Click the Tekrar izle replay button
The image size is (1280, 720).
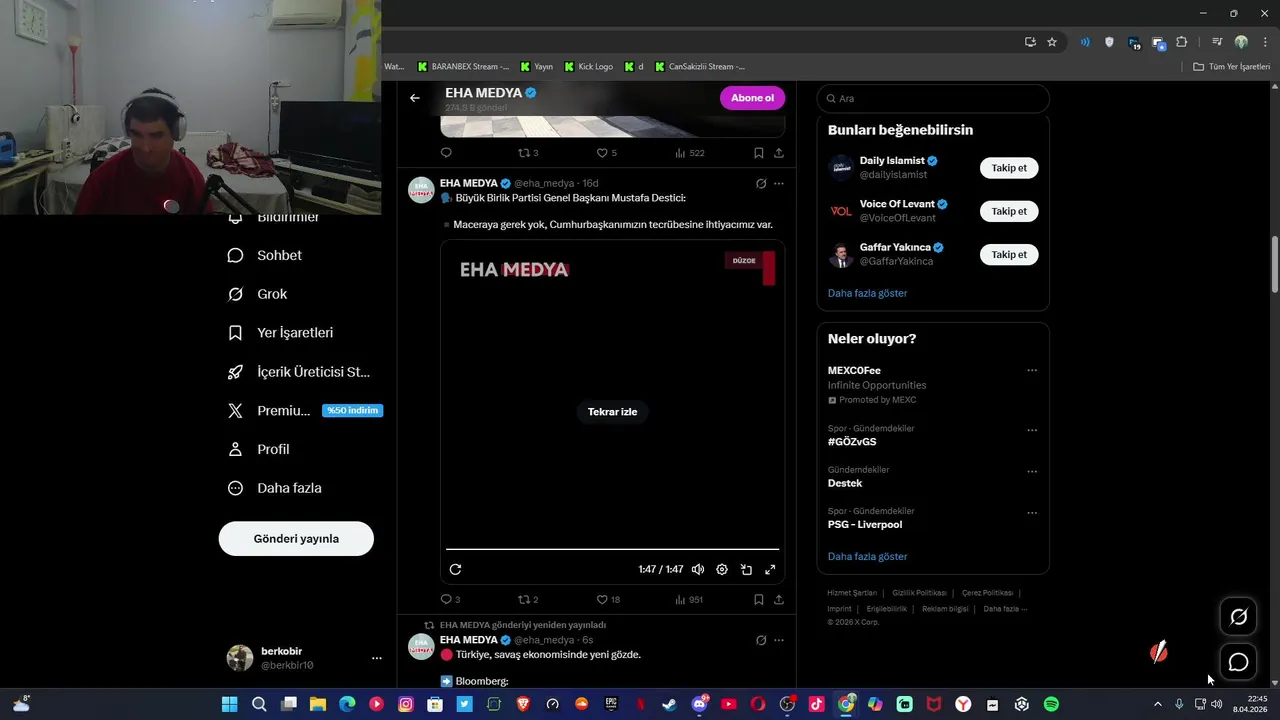pos(612,412)
